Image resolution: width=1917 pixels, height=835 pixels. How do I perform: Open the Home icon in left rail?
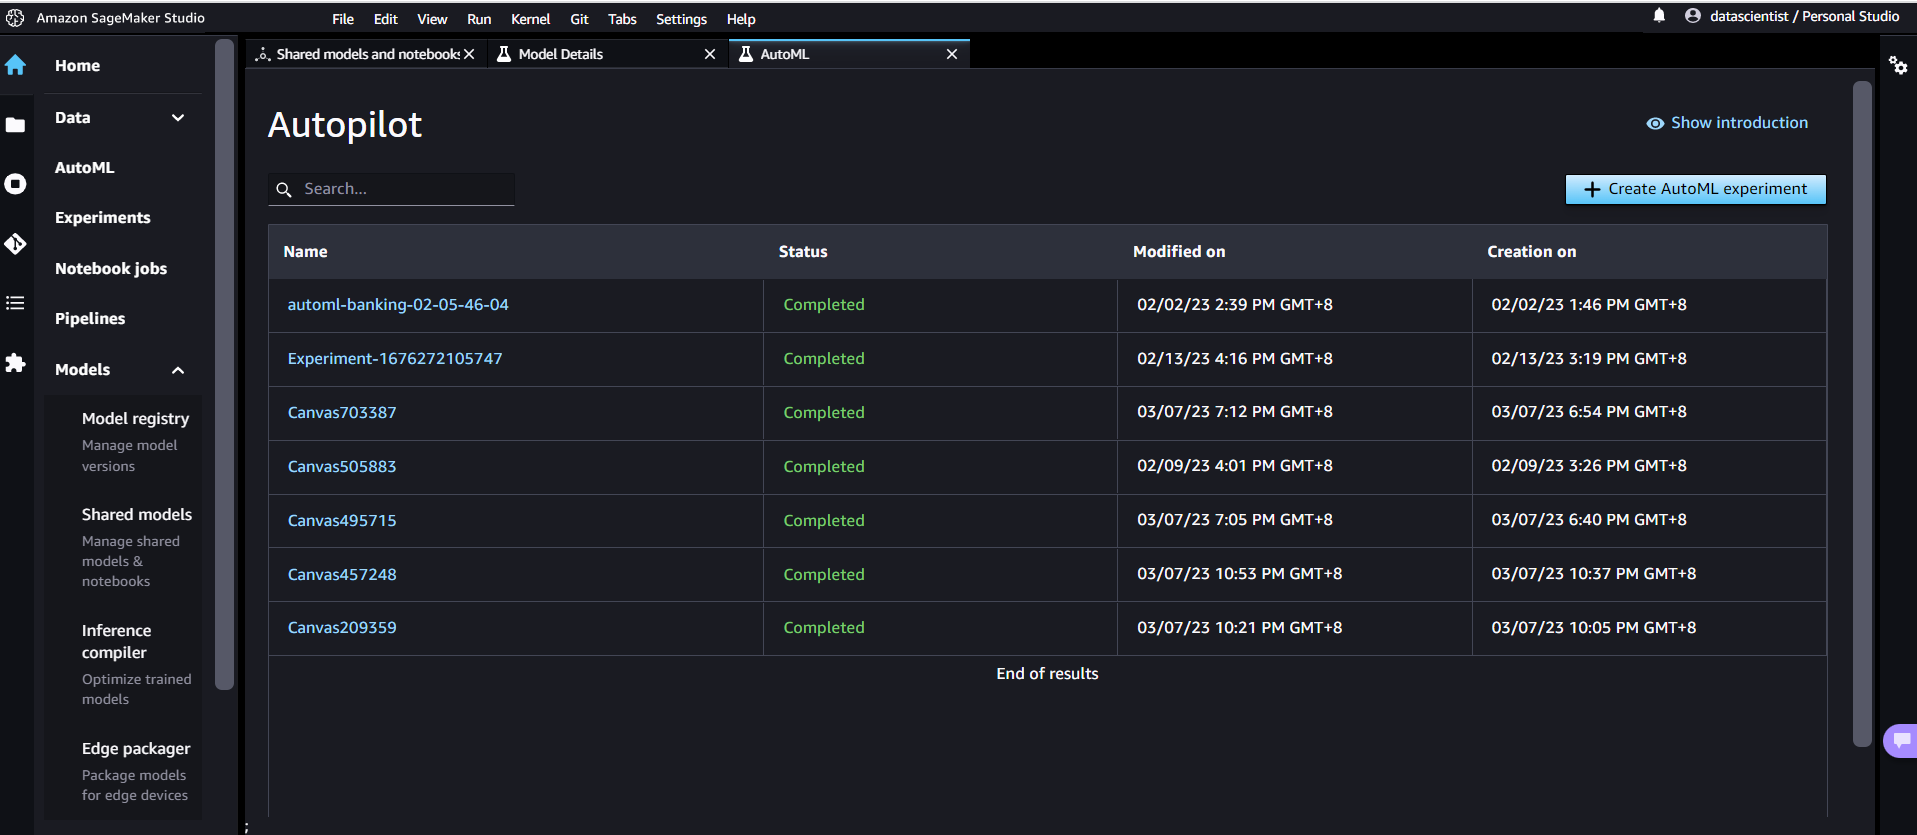tap(15, 65)
